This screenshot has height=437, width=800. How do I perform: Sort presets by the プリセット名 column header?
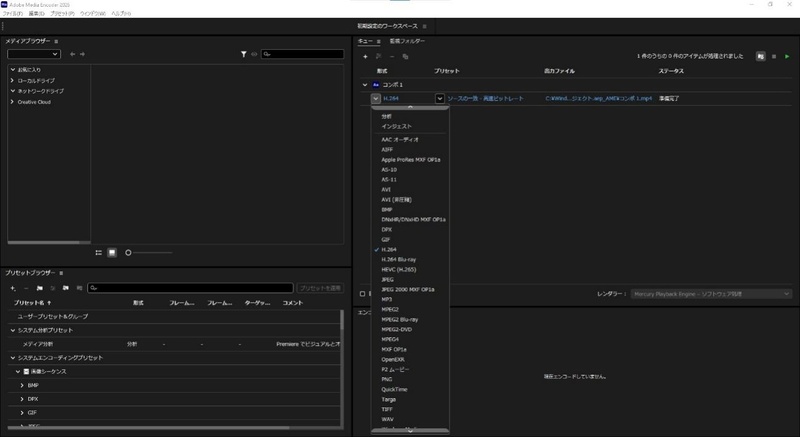coord(31,303)
